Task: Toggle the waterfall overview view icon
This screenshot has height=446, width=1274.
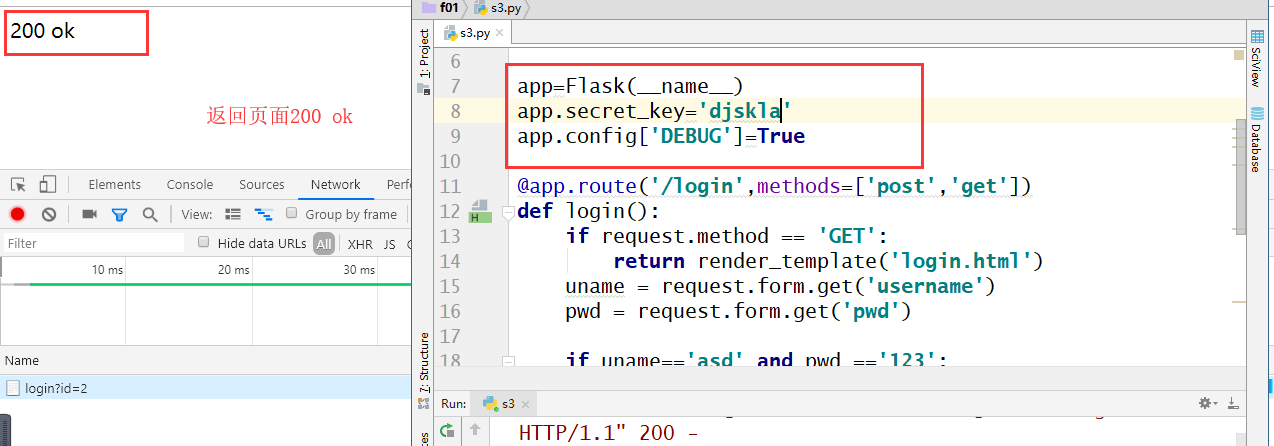Action: click(264, 214)
